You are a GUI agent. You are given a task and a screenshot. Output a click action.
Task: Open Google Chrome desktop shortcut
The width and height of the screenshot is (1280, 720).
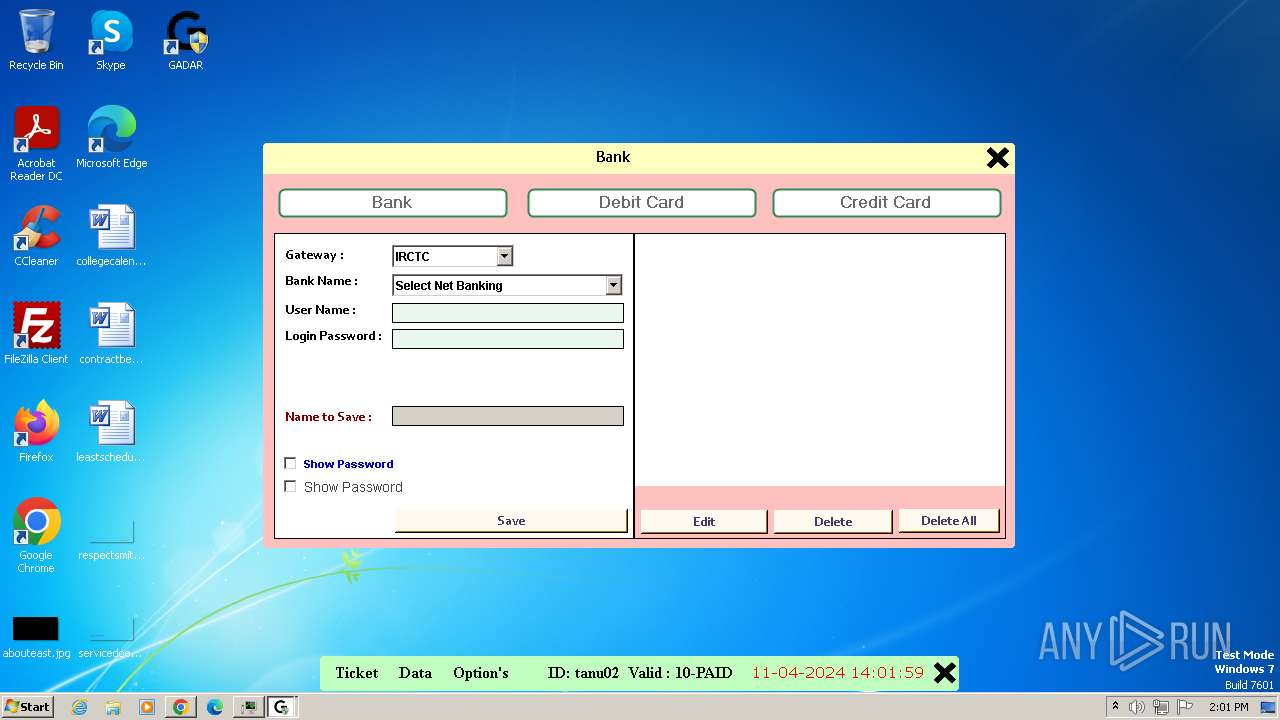point(36,536)
